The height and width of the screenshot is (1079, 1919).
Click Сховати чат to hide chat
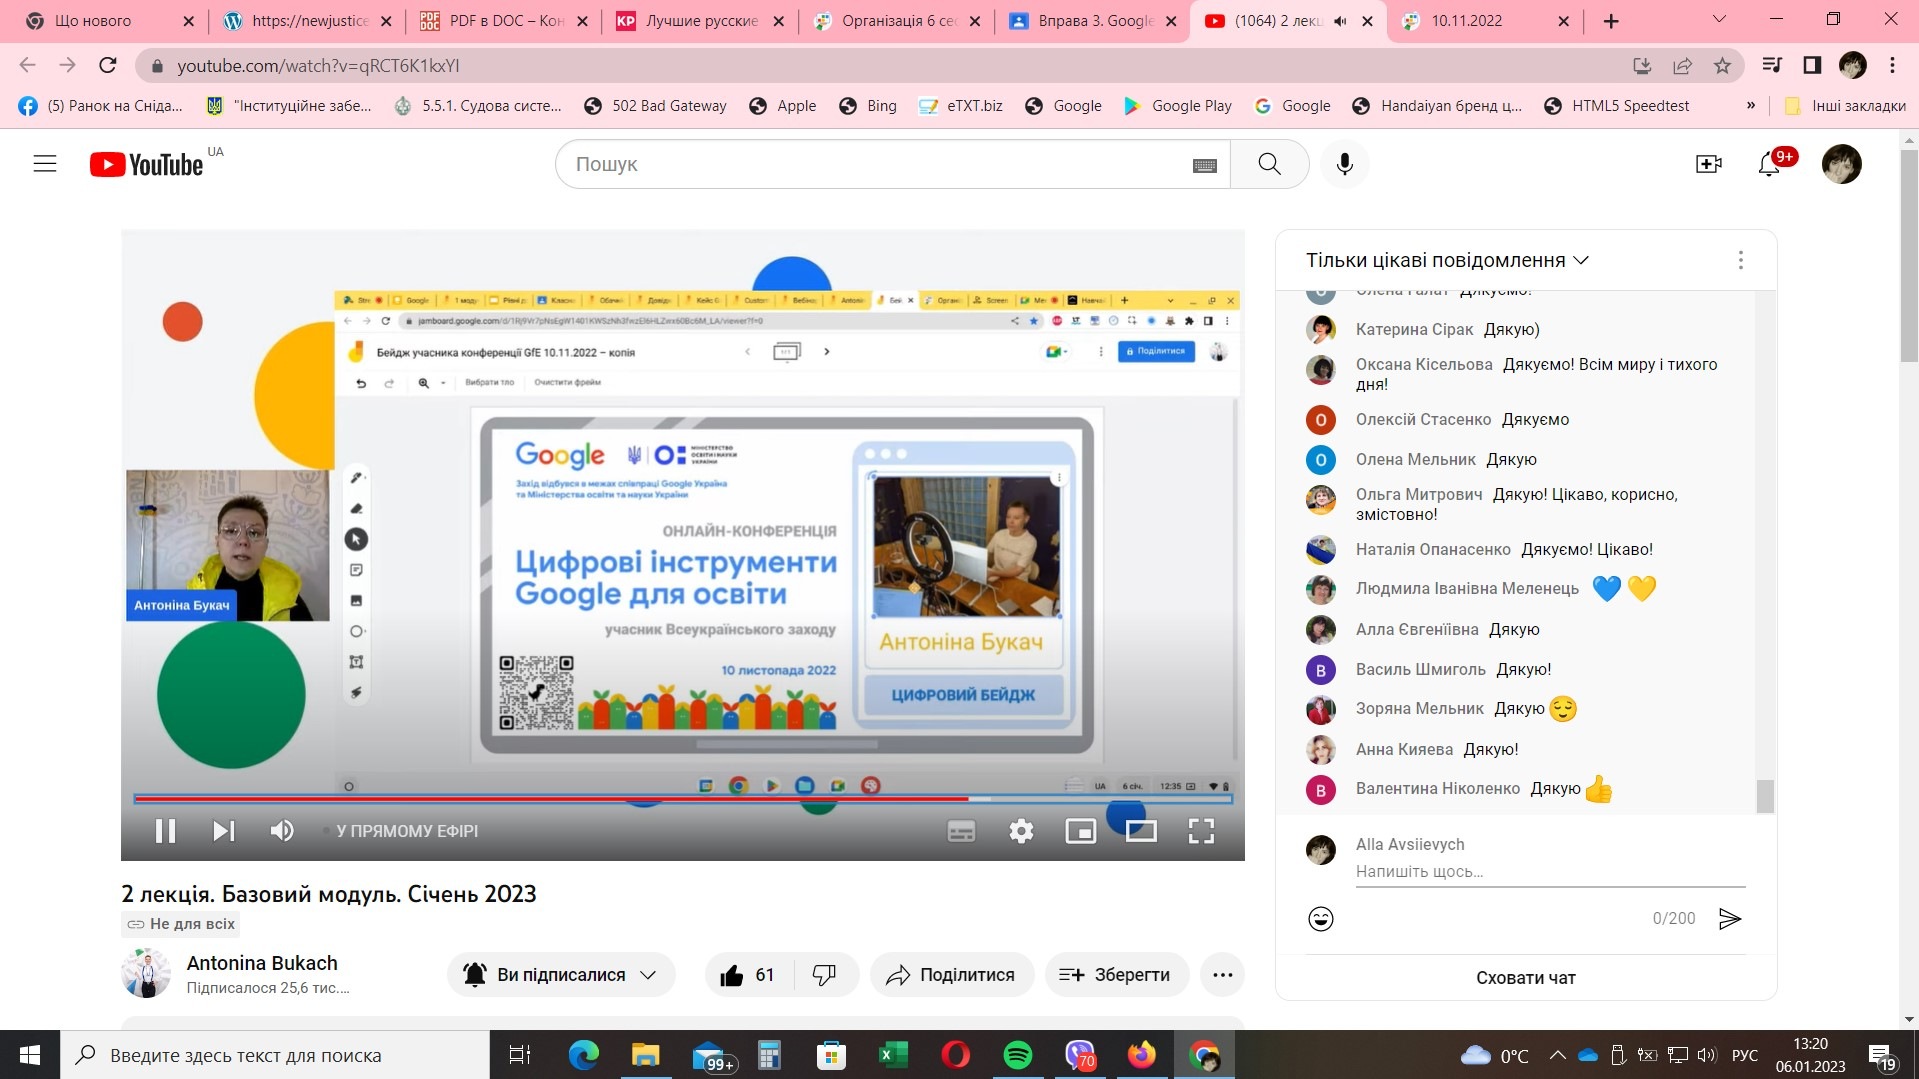1525,978
